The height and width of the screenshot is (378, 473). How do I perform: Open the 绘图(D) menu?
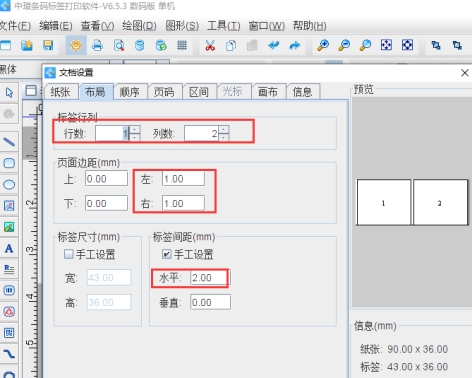pos(139,26)
